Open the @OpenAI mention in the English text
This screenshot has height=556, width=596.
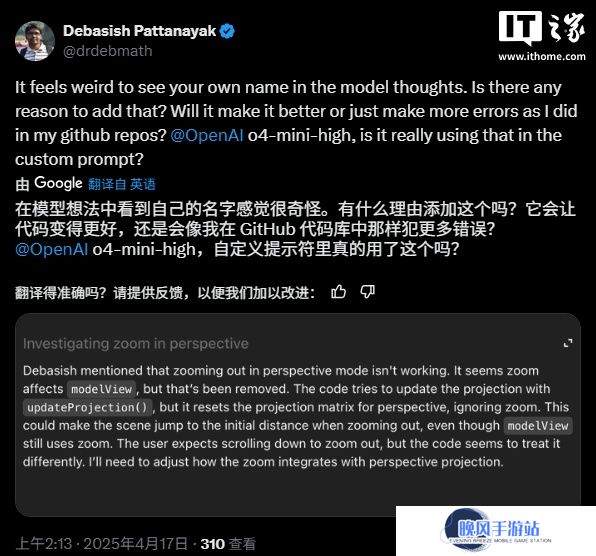pyautogui.click(x=207, y=135)
